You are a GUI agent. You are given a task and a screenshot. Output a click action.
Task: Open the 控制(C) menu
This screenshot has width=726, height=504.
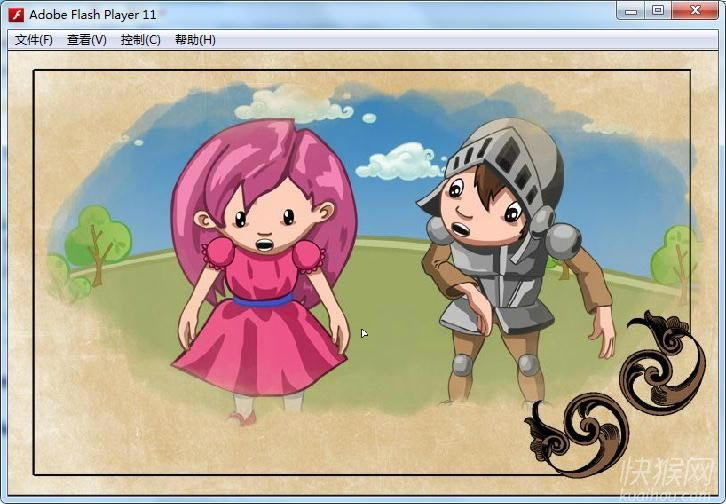[140, 40]
